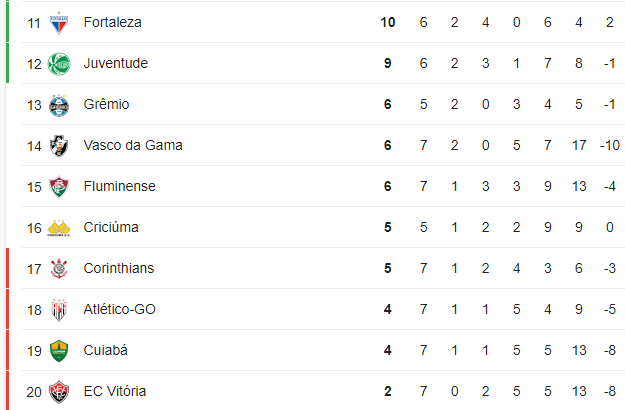
Task: Click the EC Vitória crest
Action: click(x=59, y=392)
